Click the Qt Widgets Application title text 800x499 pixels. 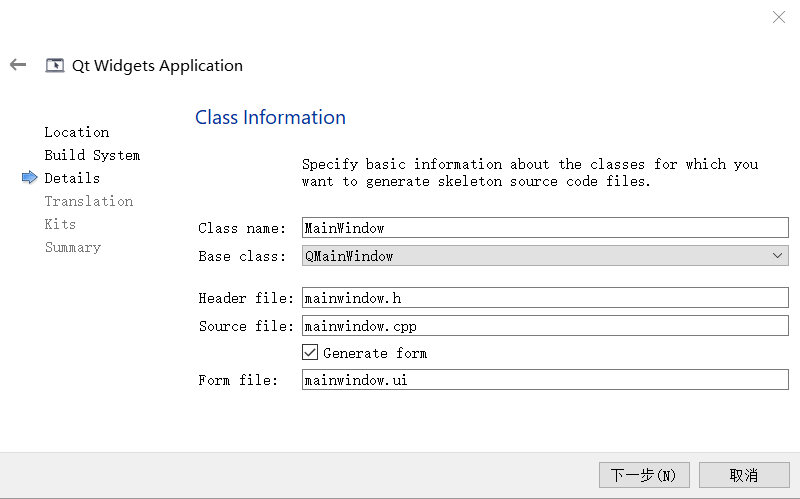click(157, 66)
